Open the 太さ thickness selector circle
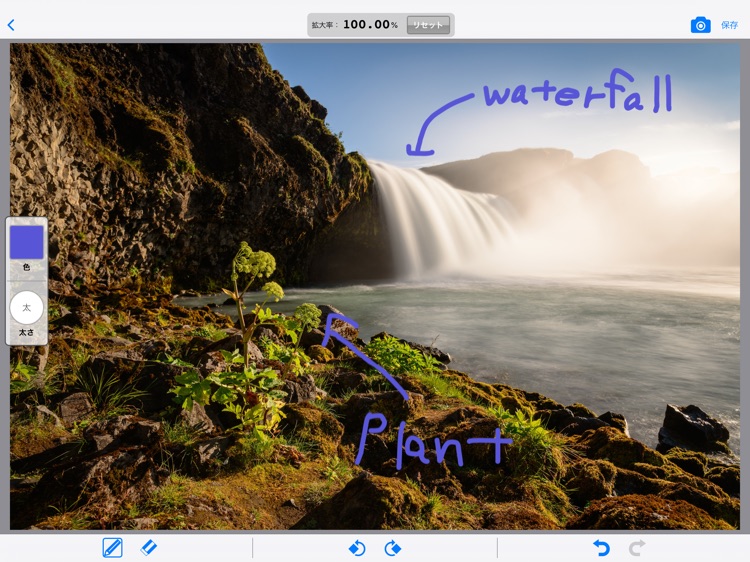This screenshot has height=562, width=750. point(26,308)
